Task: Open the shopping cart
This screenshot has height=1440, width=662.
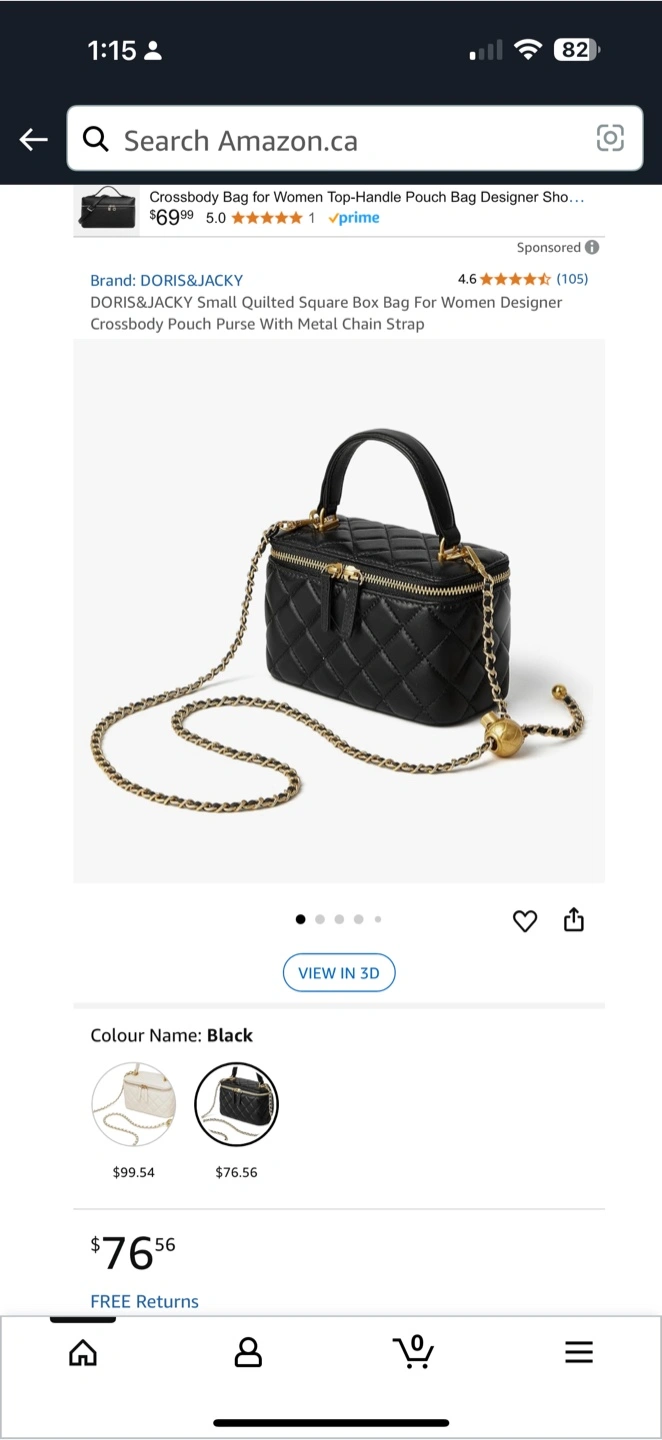Action: [414, 1351]
